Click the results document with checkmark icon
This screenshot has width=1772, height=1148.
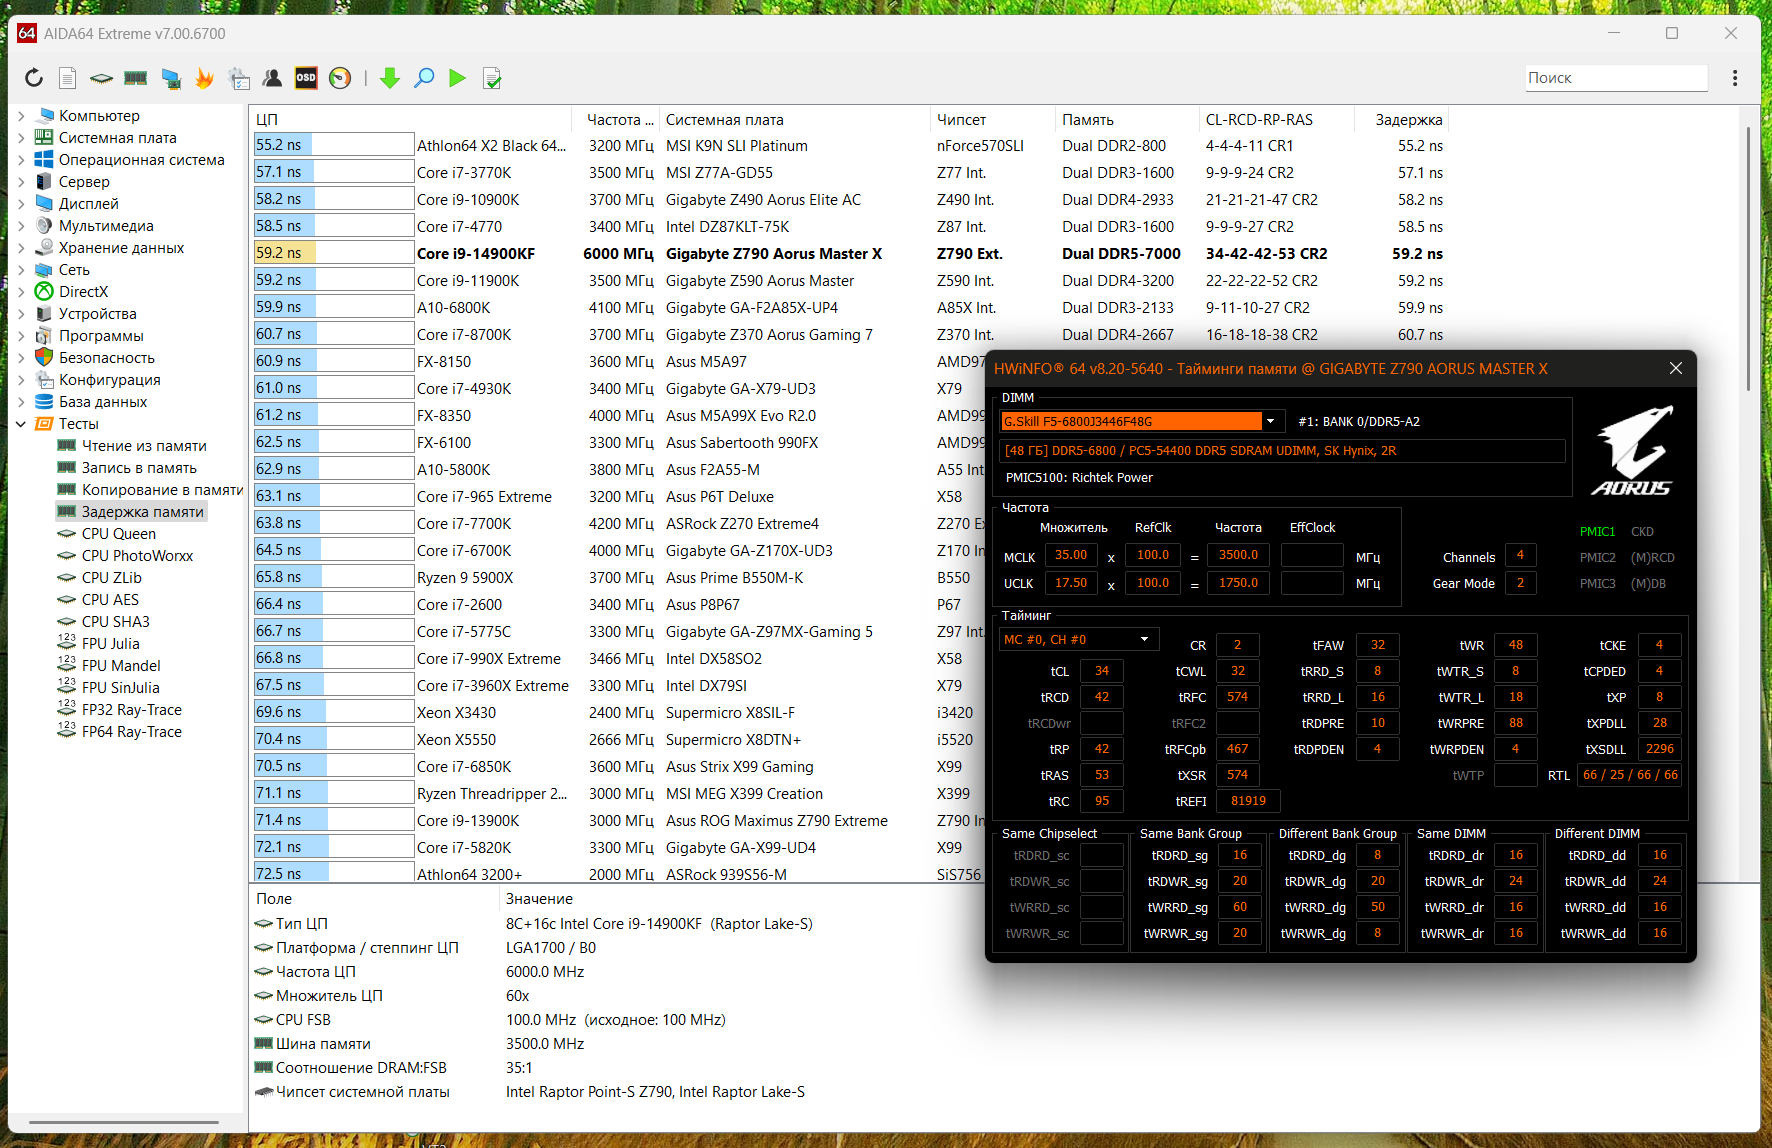click(x=492, y=78)
